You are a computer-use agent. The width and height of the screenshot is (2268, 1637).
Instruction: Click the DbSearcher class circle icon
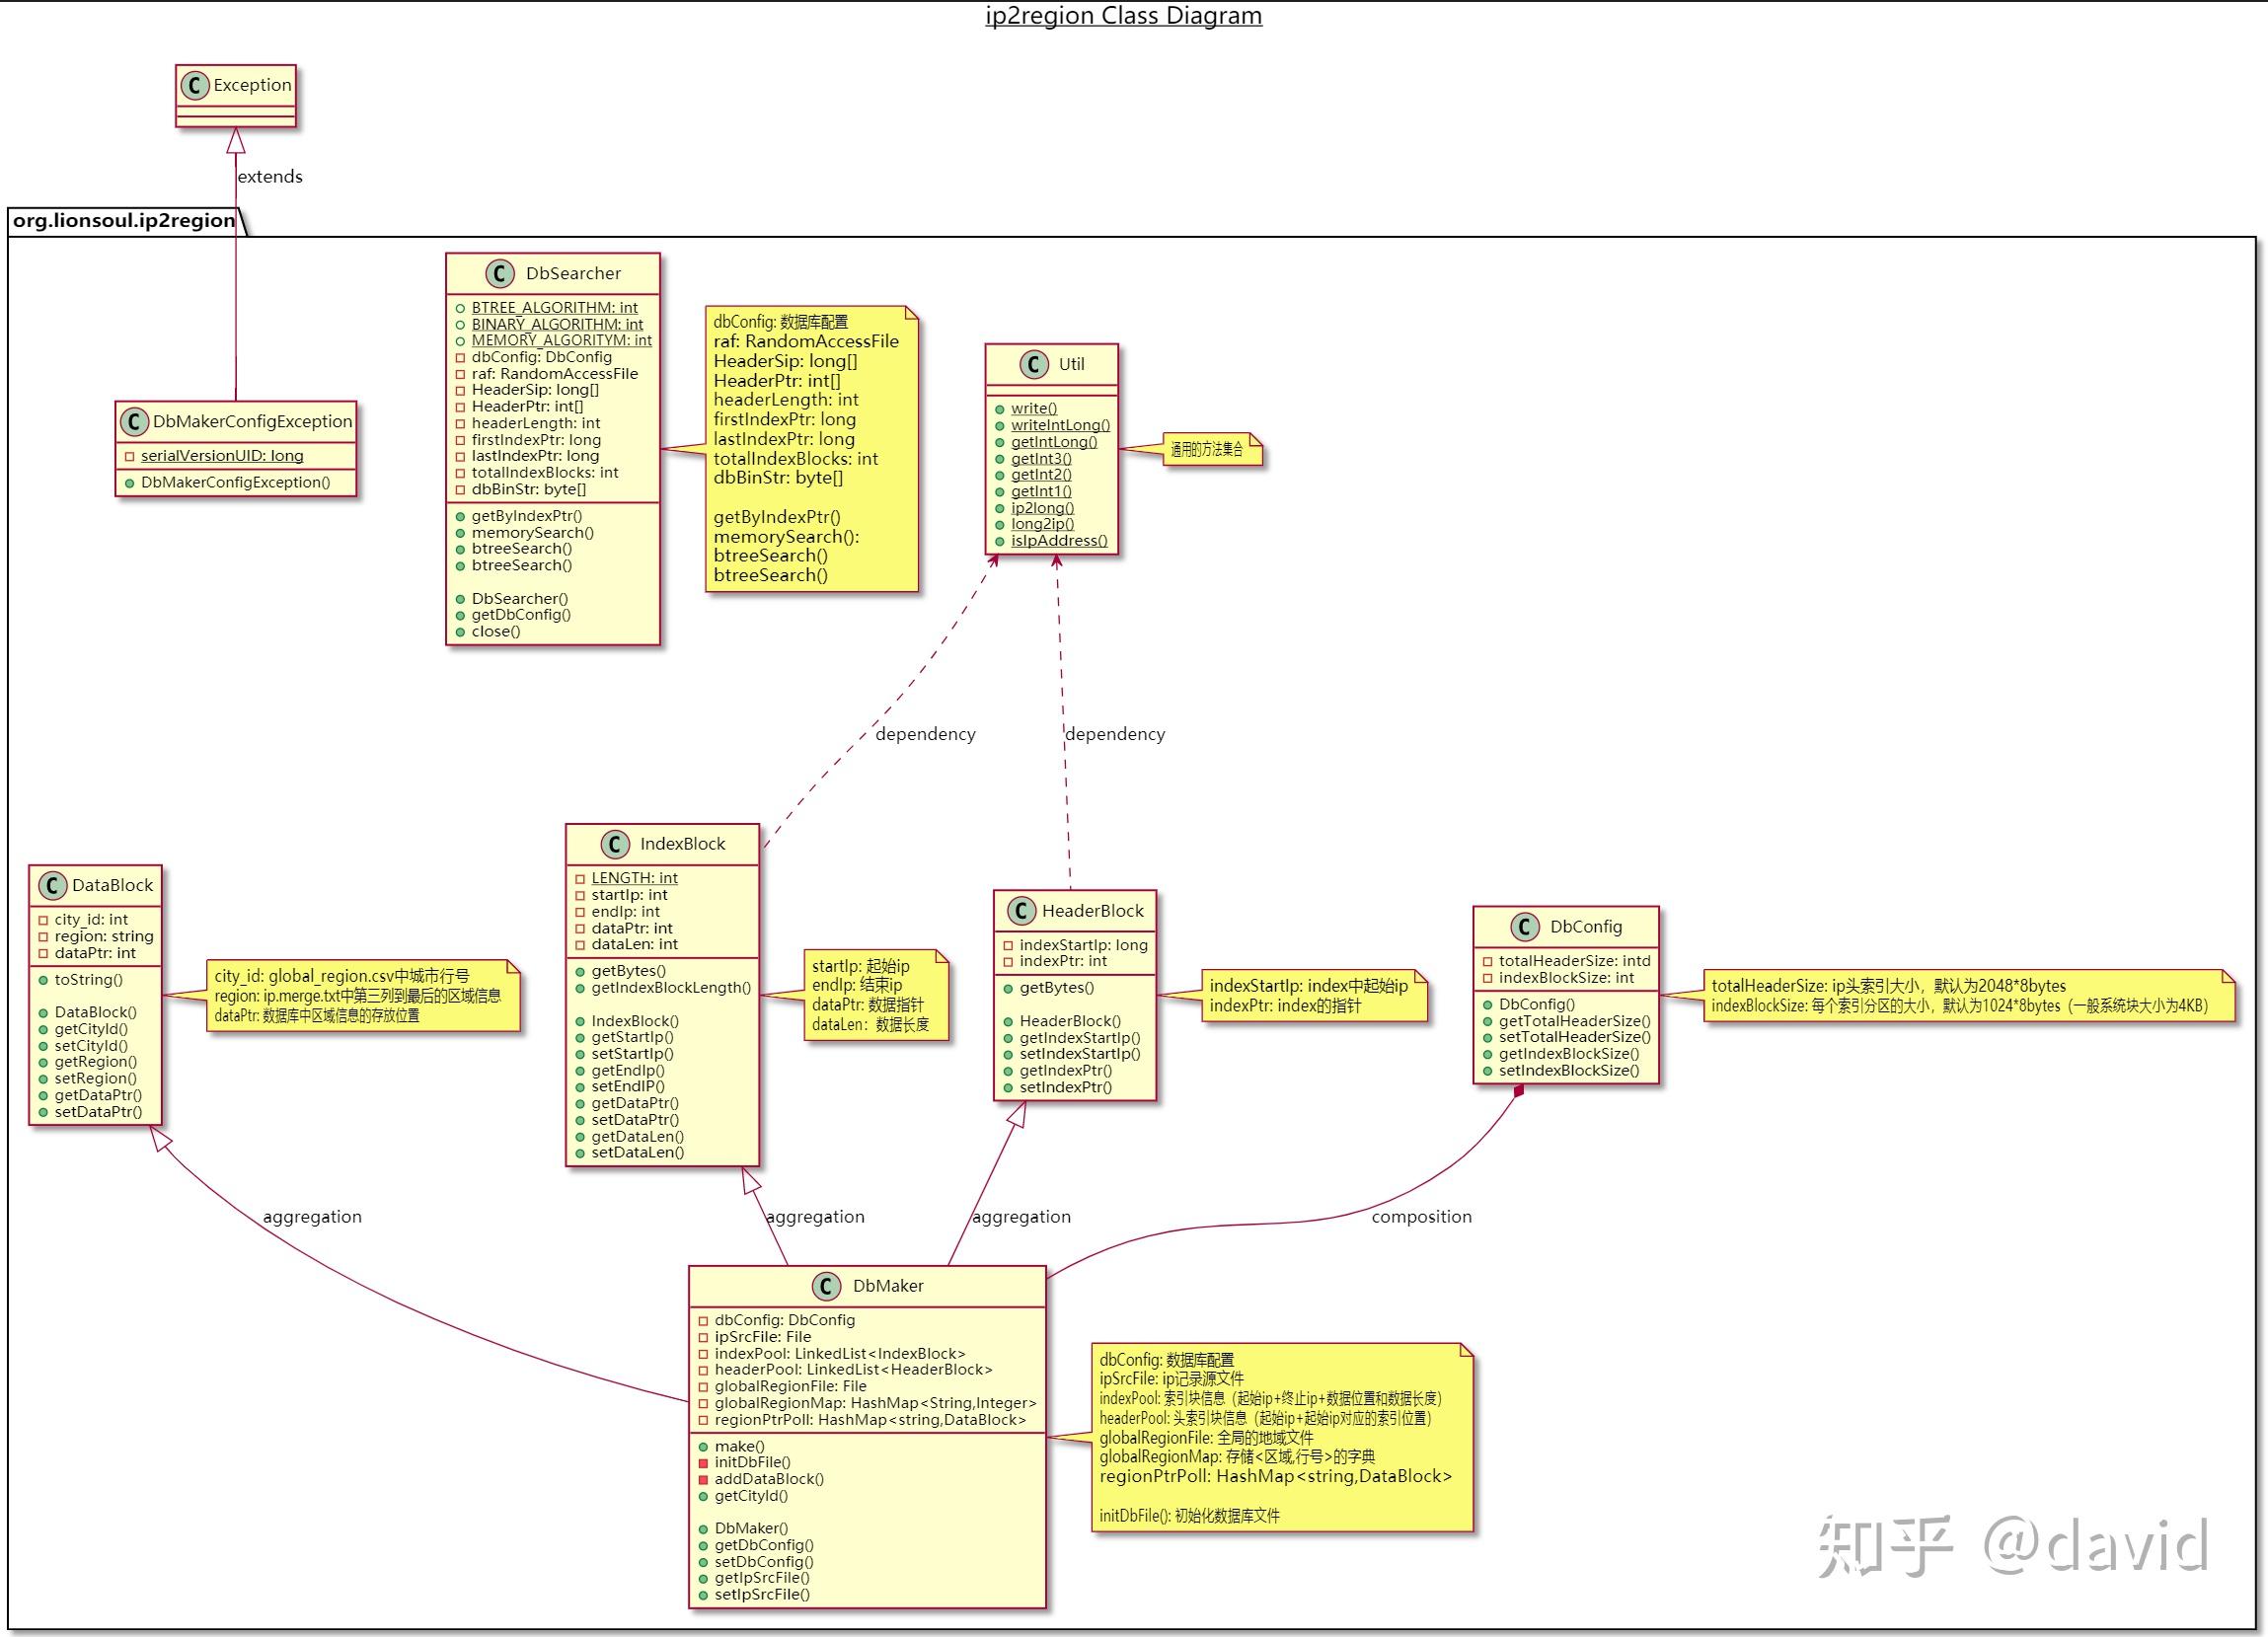[x=500, y=274]
